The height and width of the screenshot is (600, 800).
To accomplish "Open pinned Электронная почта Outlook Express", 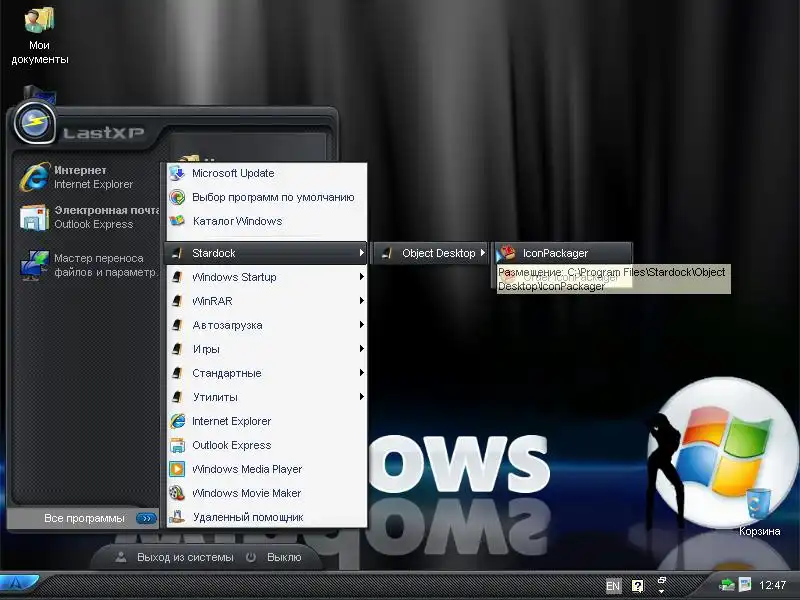I will (88, 217).
